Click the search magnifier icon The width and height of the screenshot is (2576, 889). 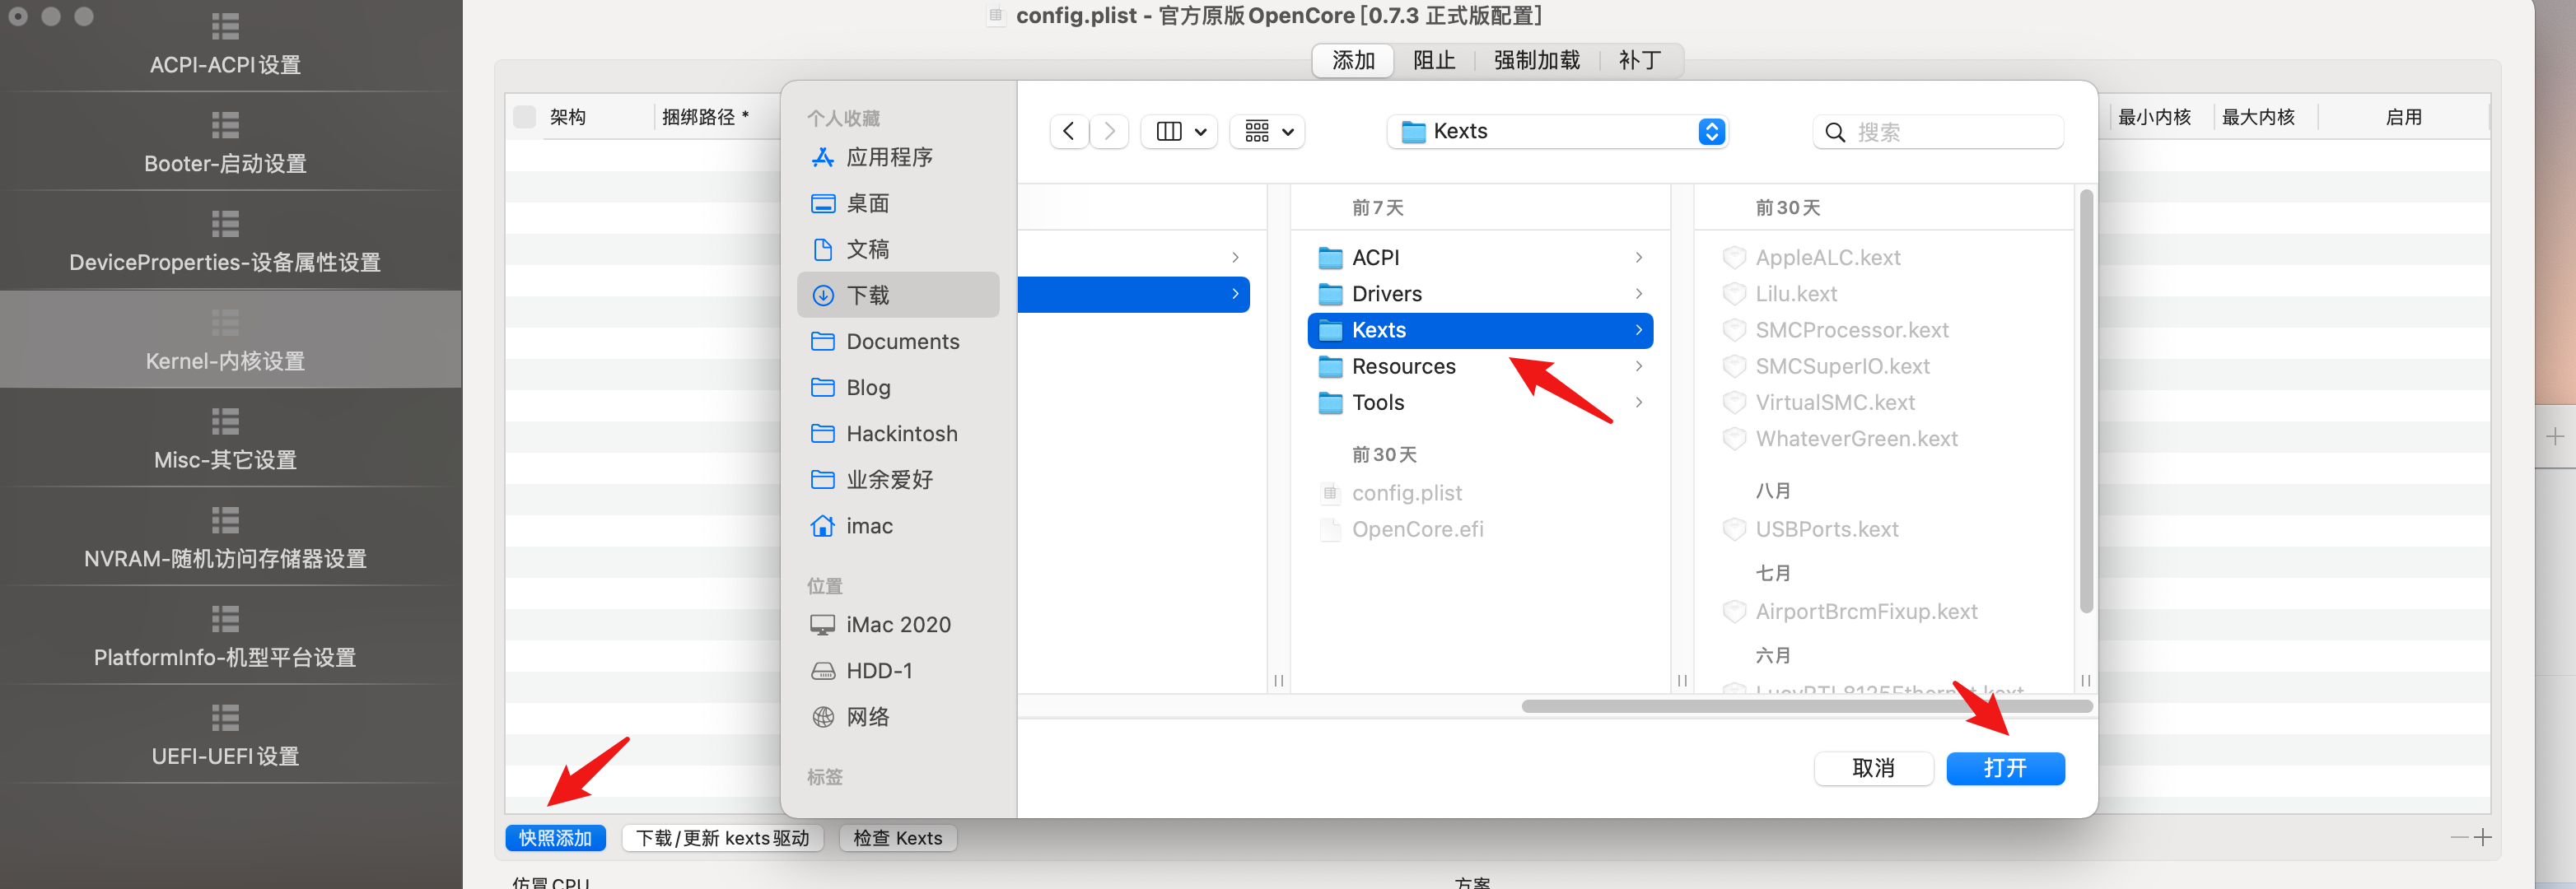pyautogui.click(x=1835, y=132)
